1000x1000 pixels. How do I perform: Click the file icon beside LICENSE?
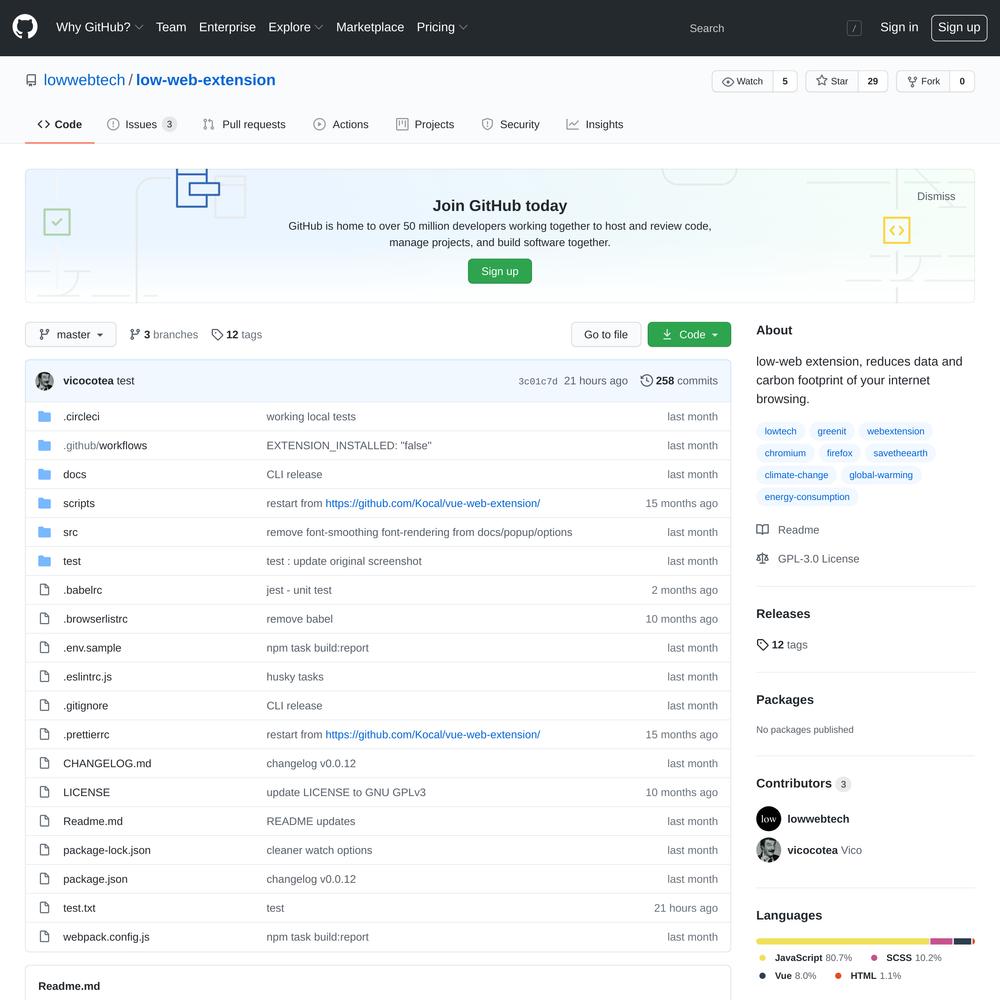pos(45,792)
